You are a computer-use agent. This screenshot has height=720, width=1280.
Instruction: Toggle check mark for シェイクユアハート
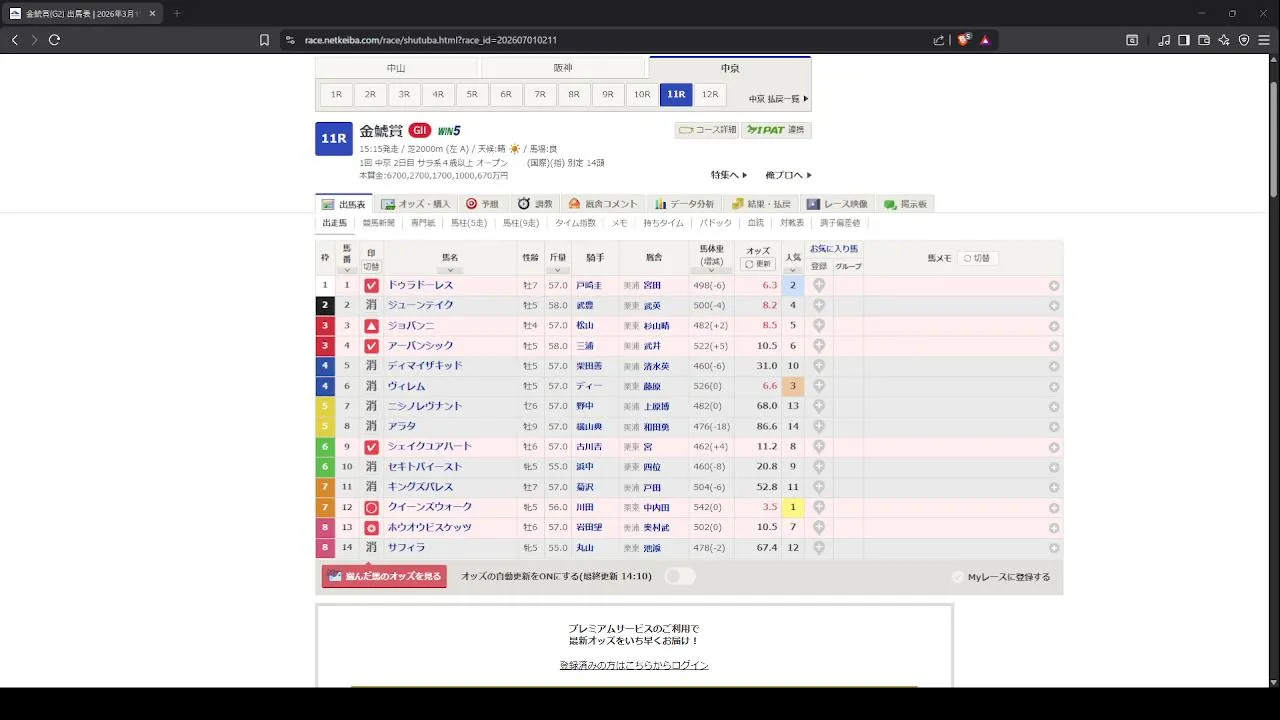tap(371, 447)
